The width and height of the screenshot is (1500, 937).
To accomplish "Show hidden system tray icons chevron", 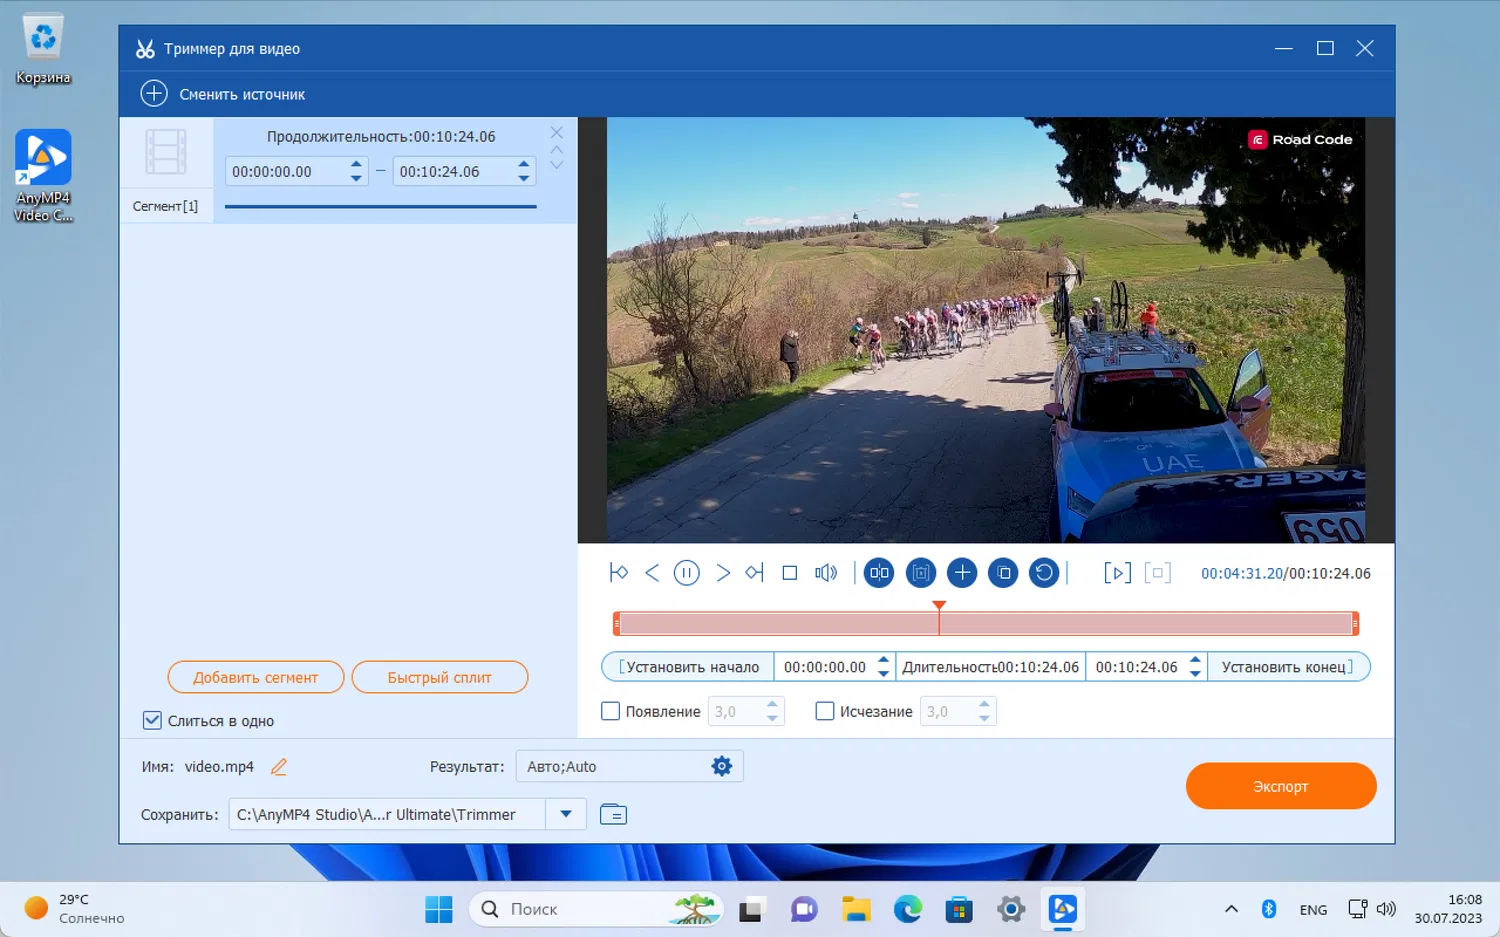I will [1231, 909].
